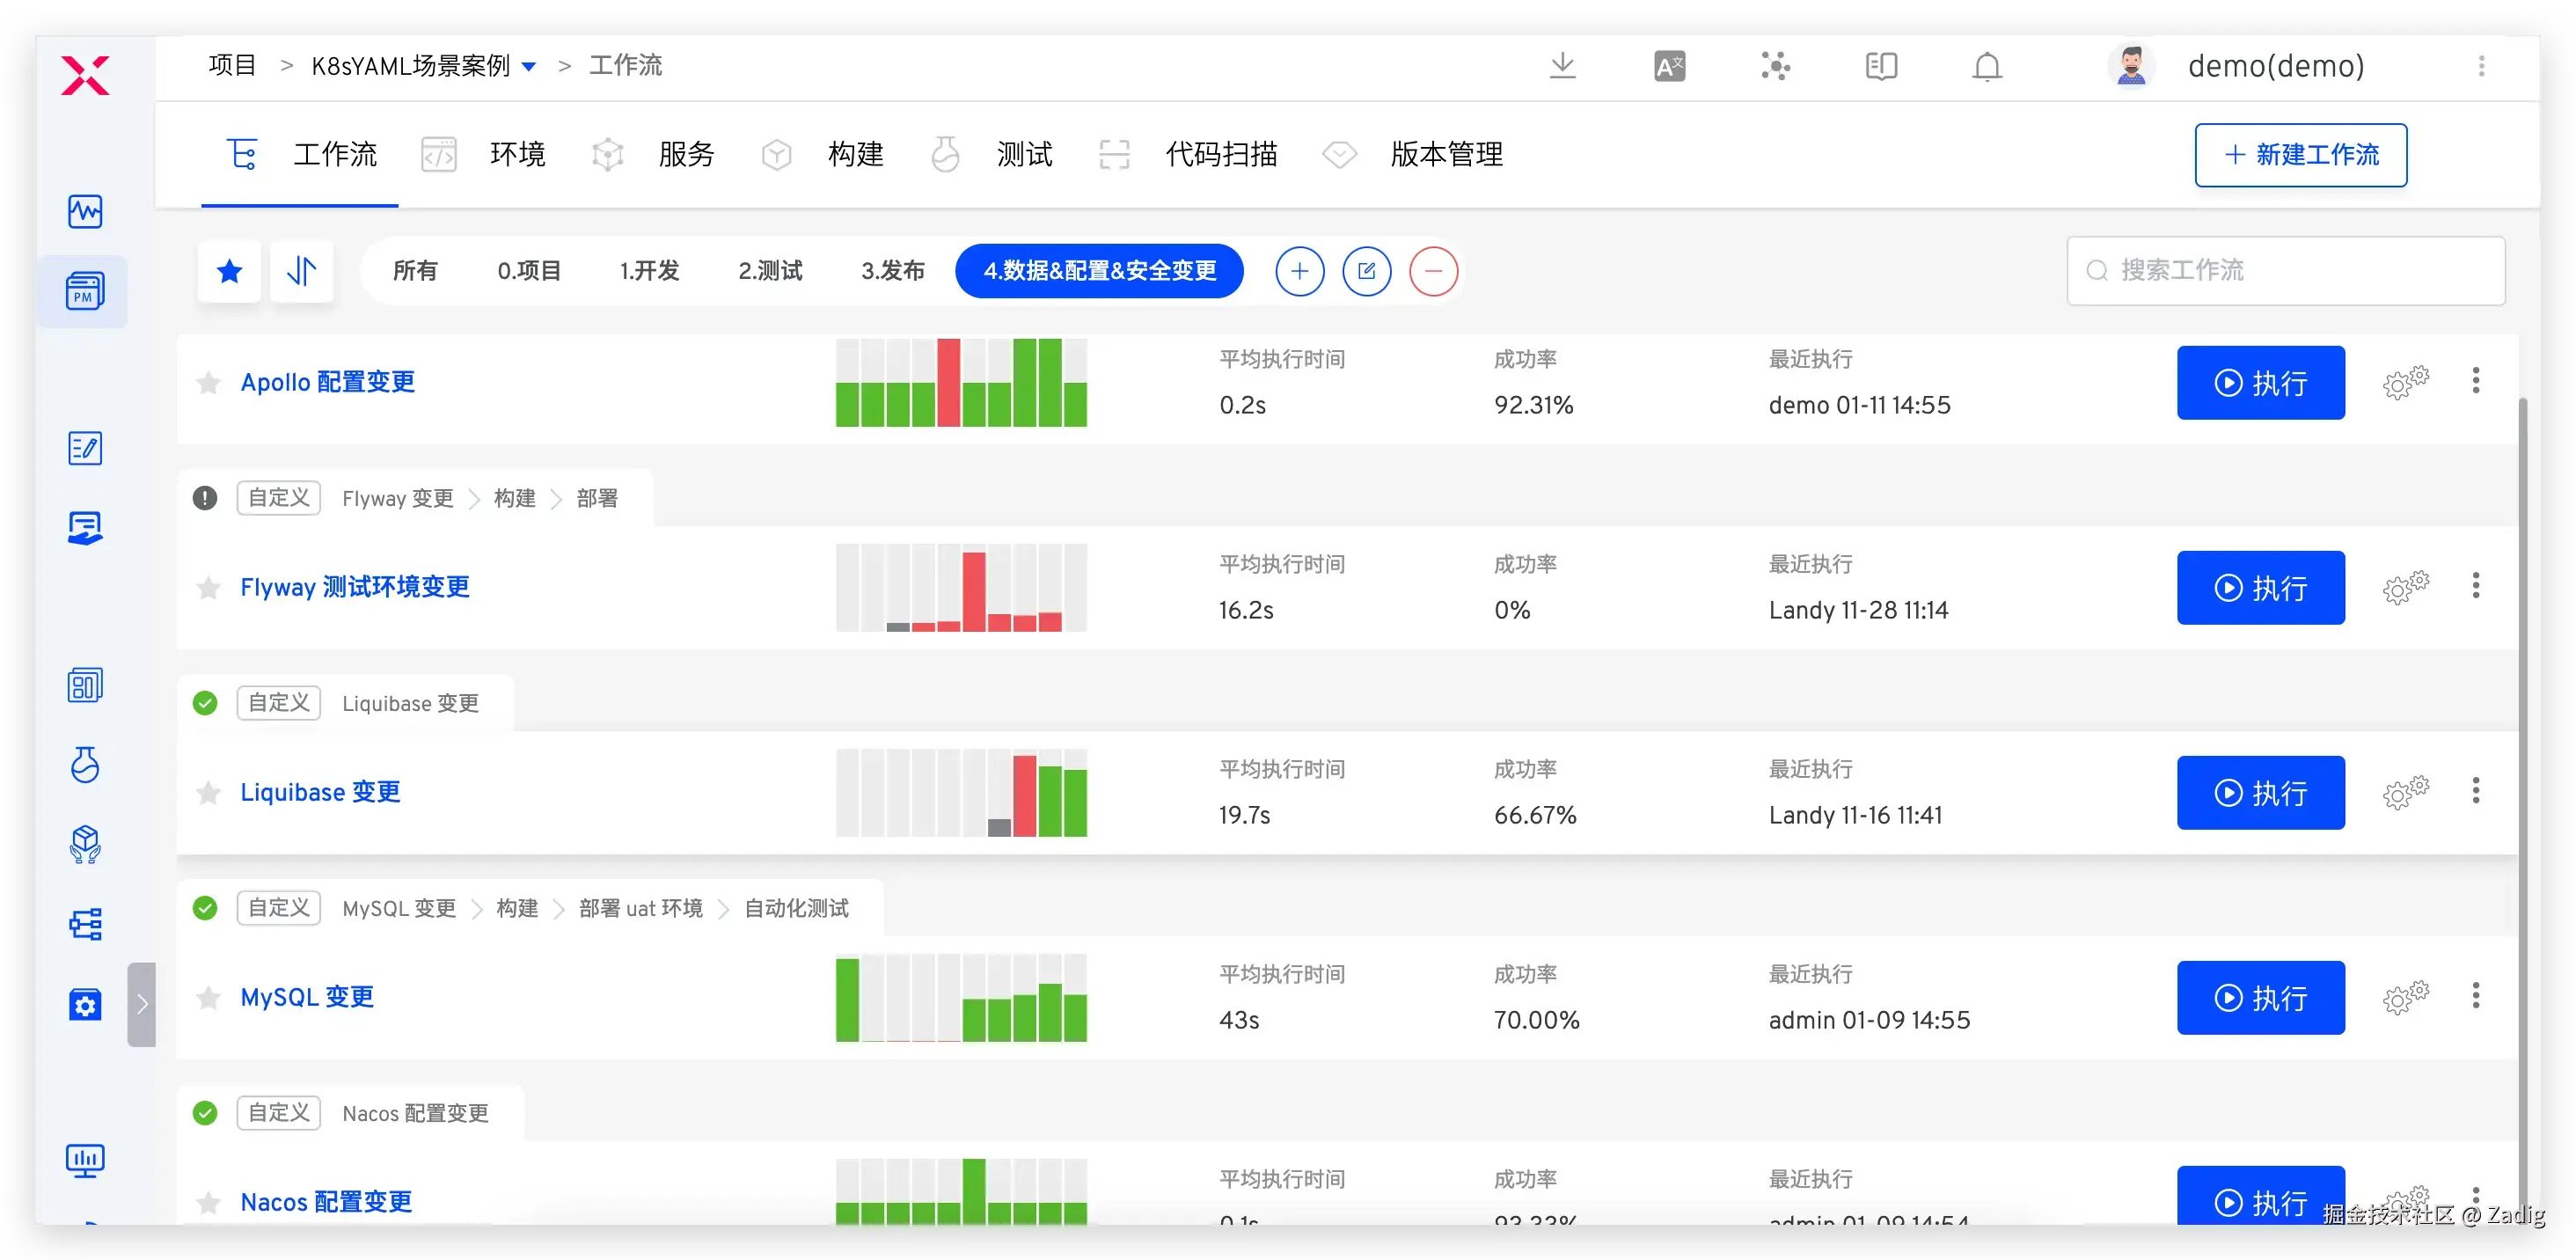2576x1260 pixels.
Task: Click the download icon in header
Action: (x=1562, y=66)
